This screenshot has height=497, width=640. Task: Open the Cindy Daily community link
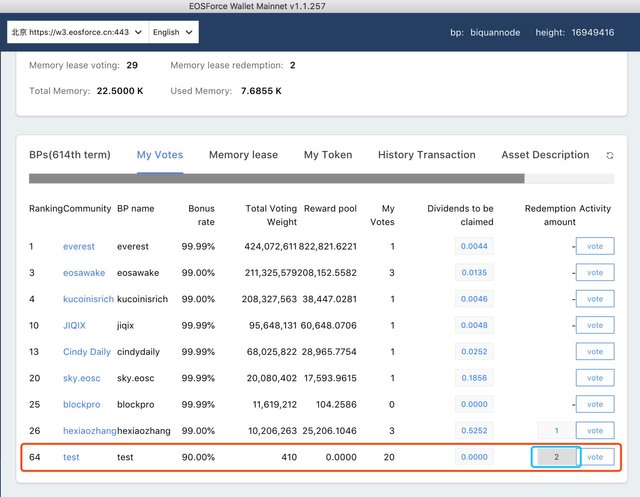[x=87, y=352]
